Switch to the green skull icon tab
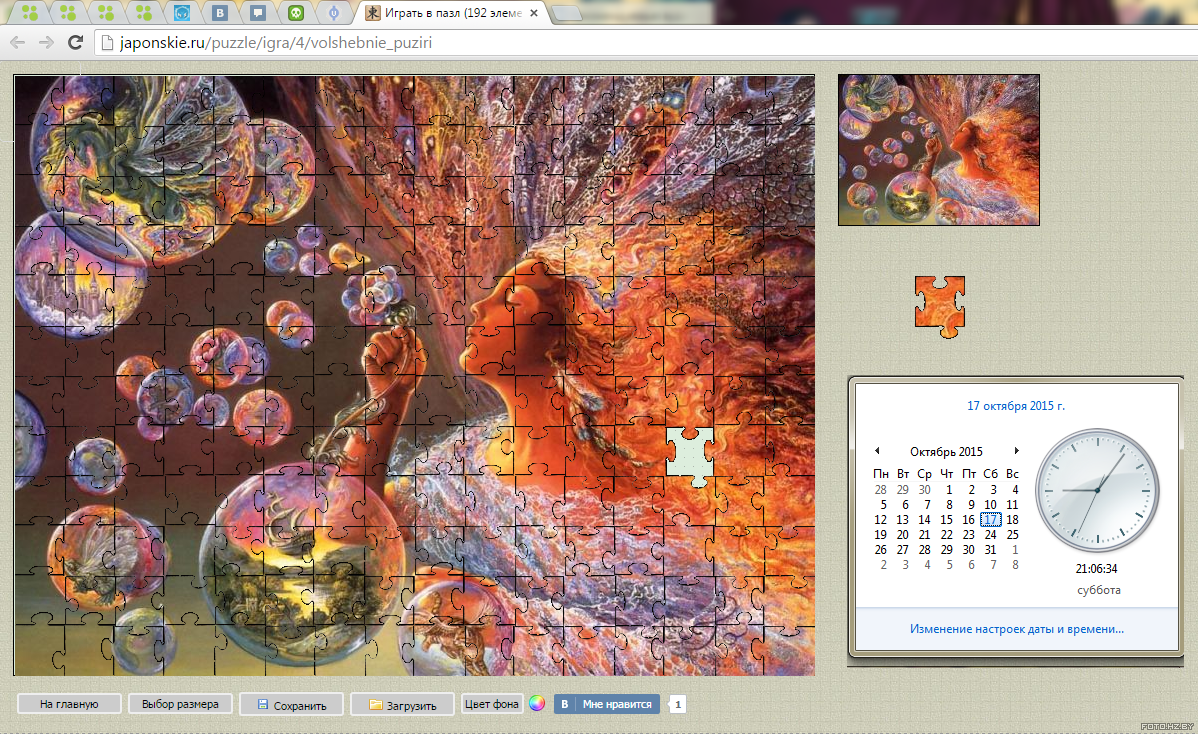The width and height of the screenshot is (1198, 734). (296, 13)
